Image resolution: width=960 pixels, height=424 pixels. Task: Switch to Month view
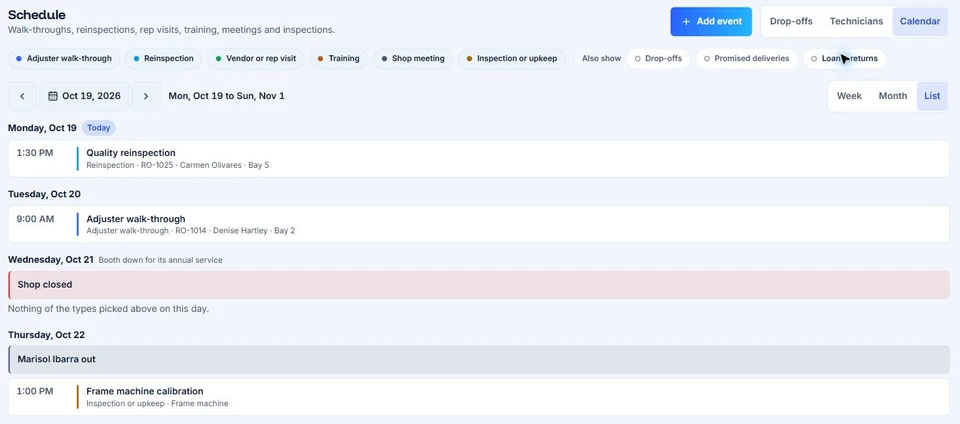click(893, 96)
